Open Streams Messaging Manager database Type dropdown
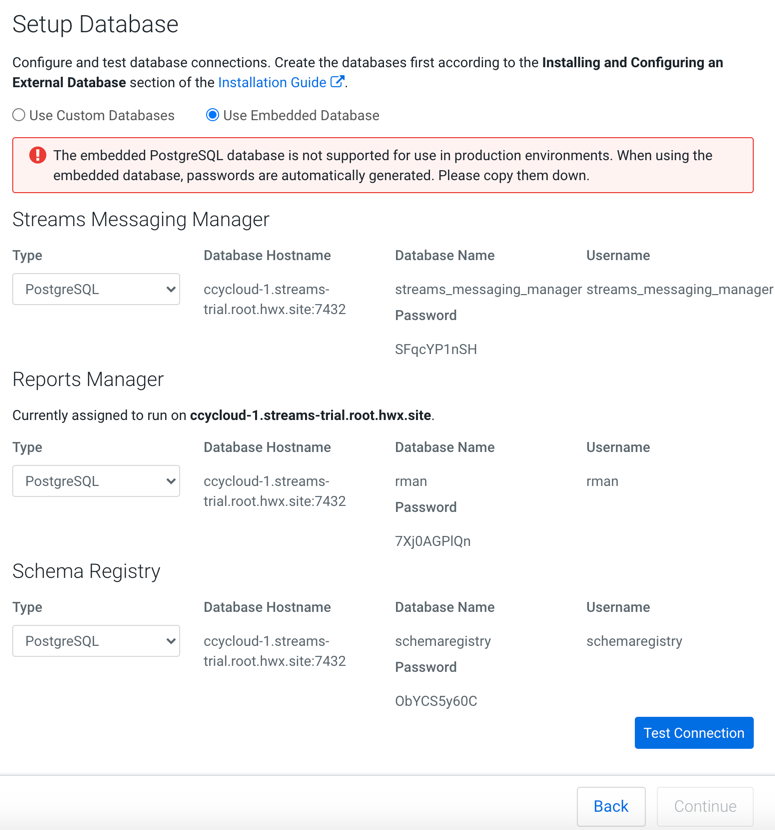The image size is (775, 830). pyautogui.click(x=96, y=289)
